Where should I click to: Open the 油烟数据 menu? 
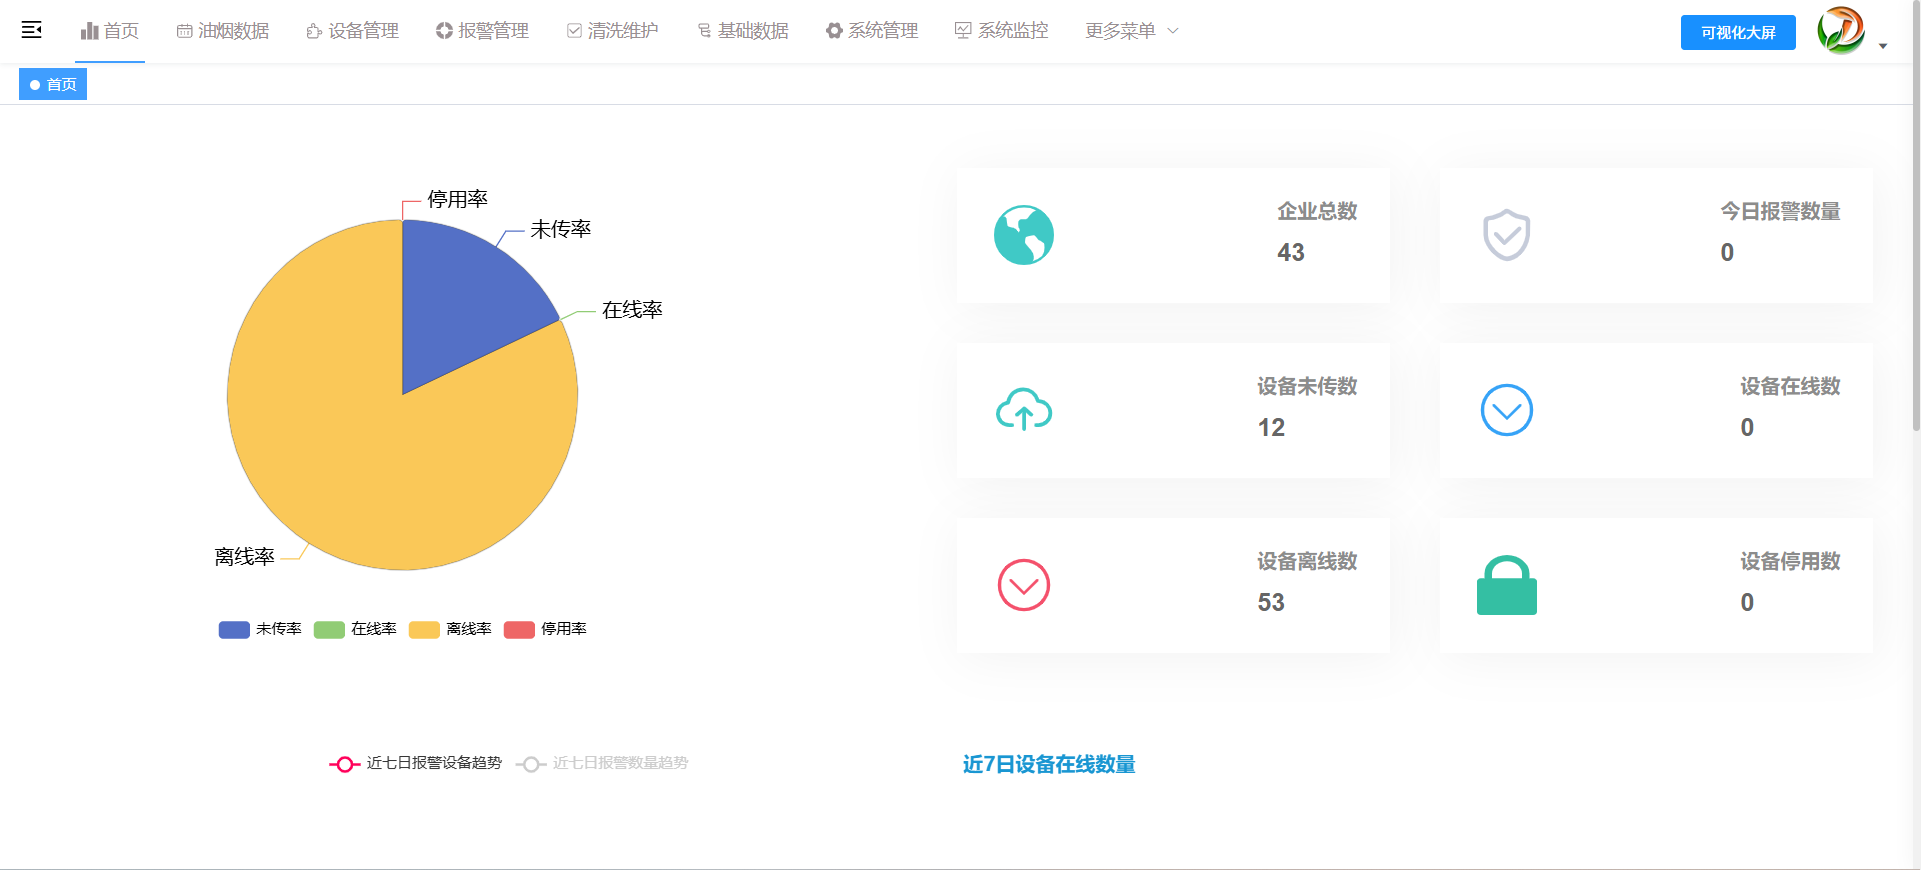223,31
